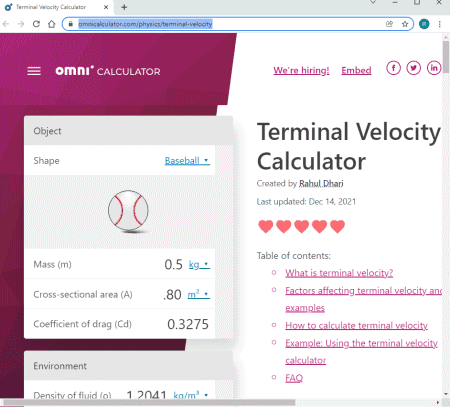Screen dimensions: 450x407
Task: Reload the current page
Action: coord(36,24)
